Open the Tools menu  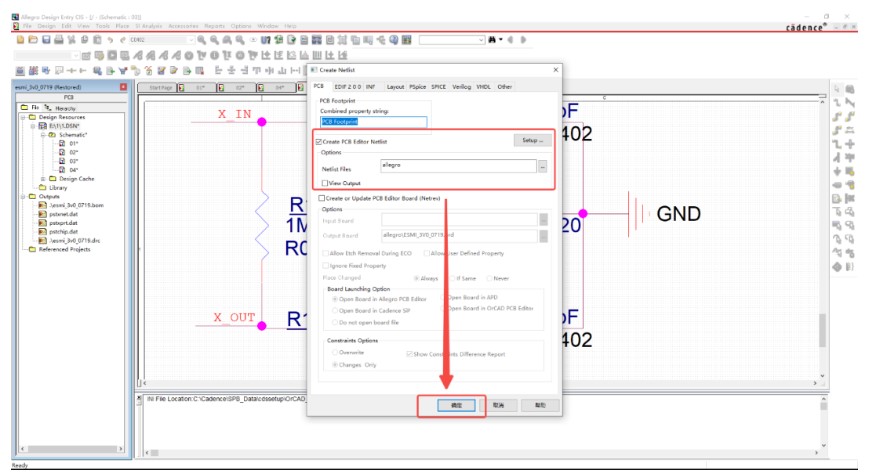click(x=103, y=26)
